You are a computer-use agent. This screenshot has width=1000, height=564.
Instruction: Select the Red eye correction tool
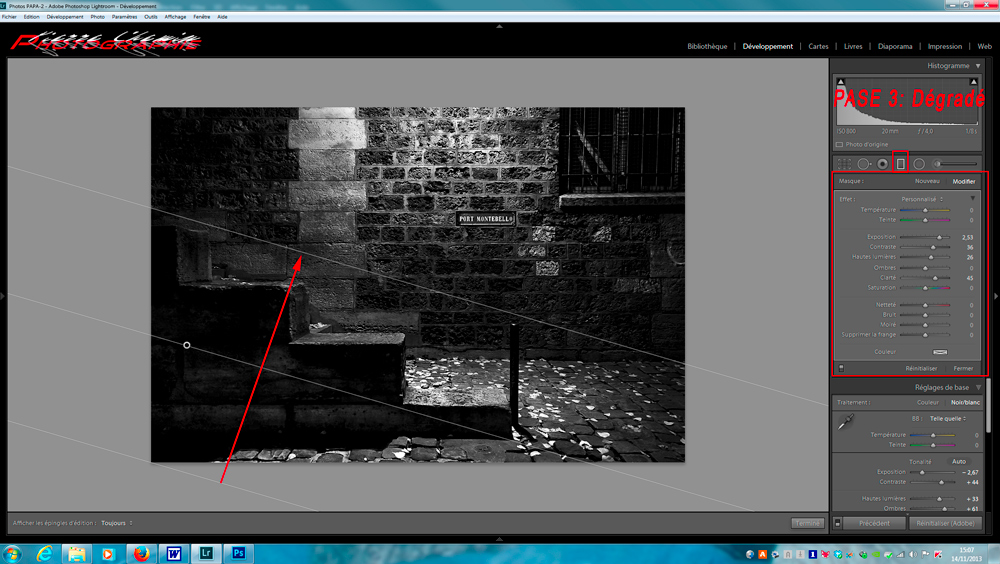click(x=882, y=164)
